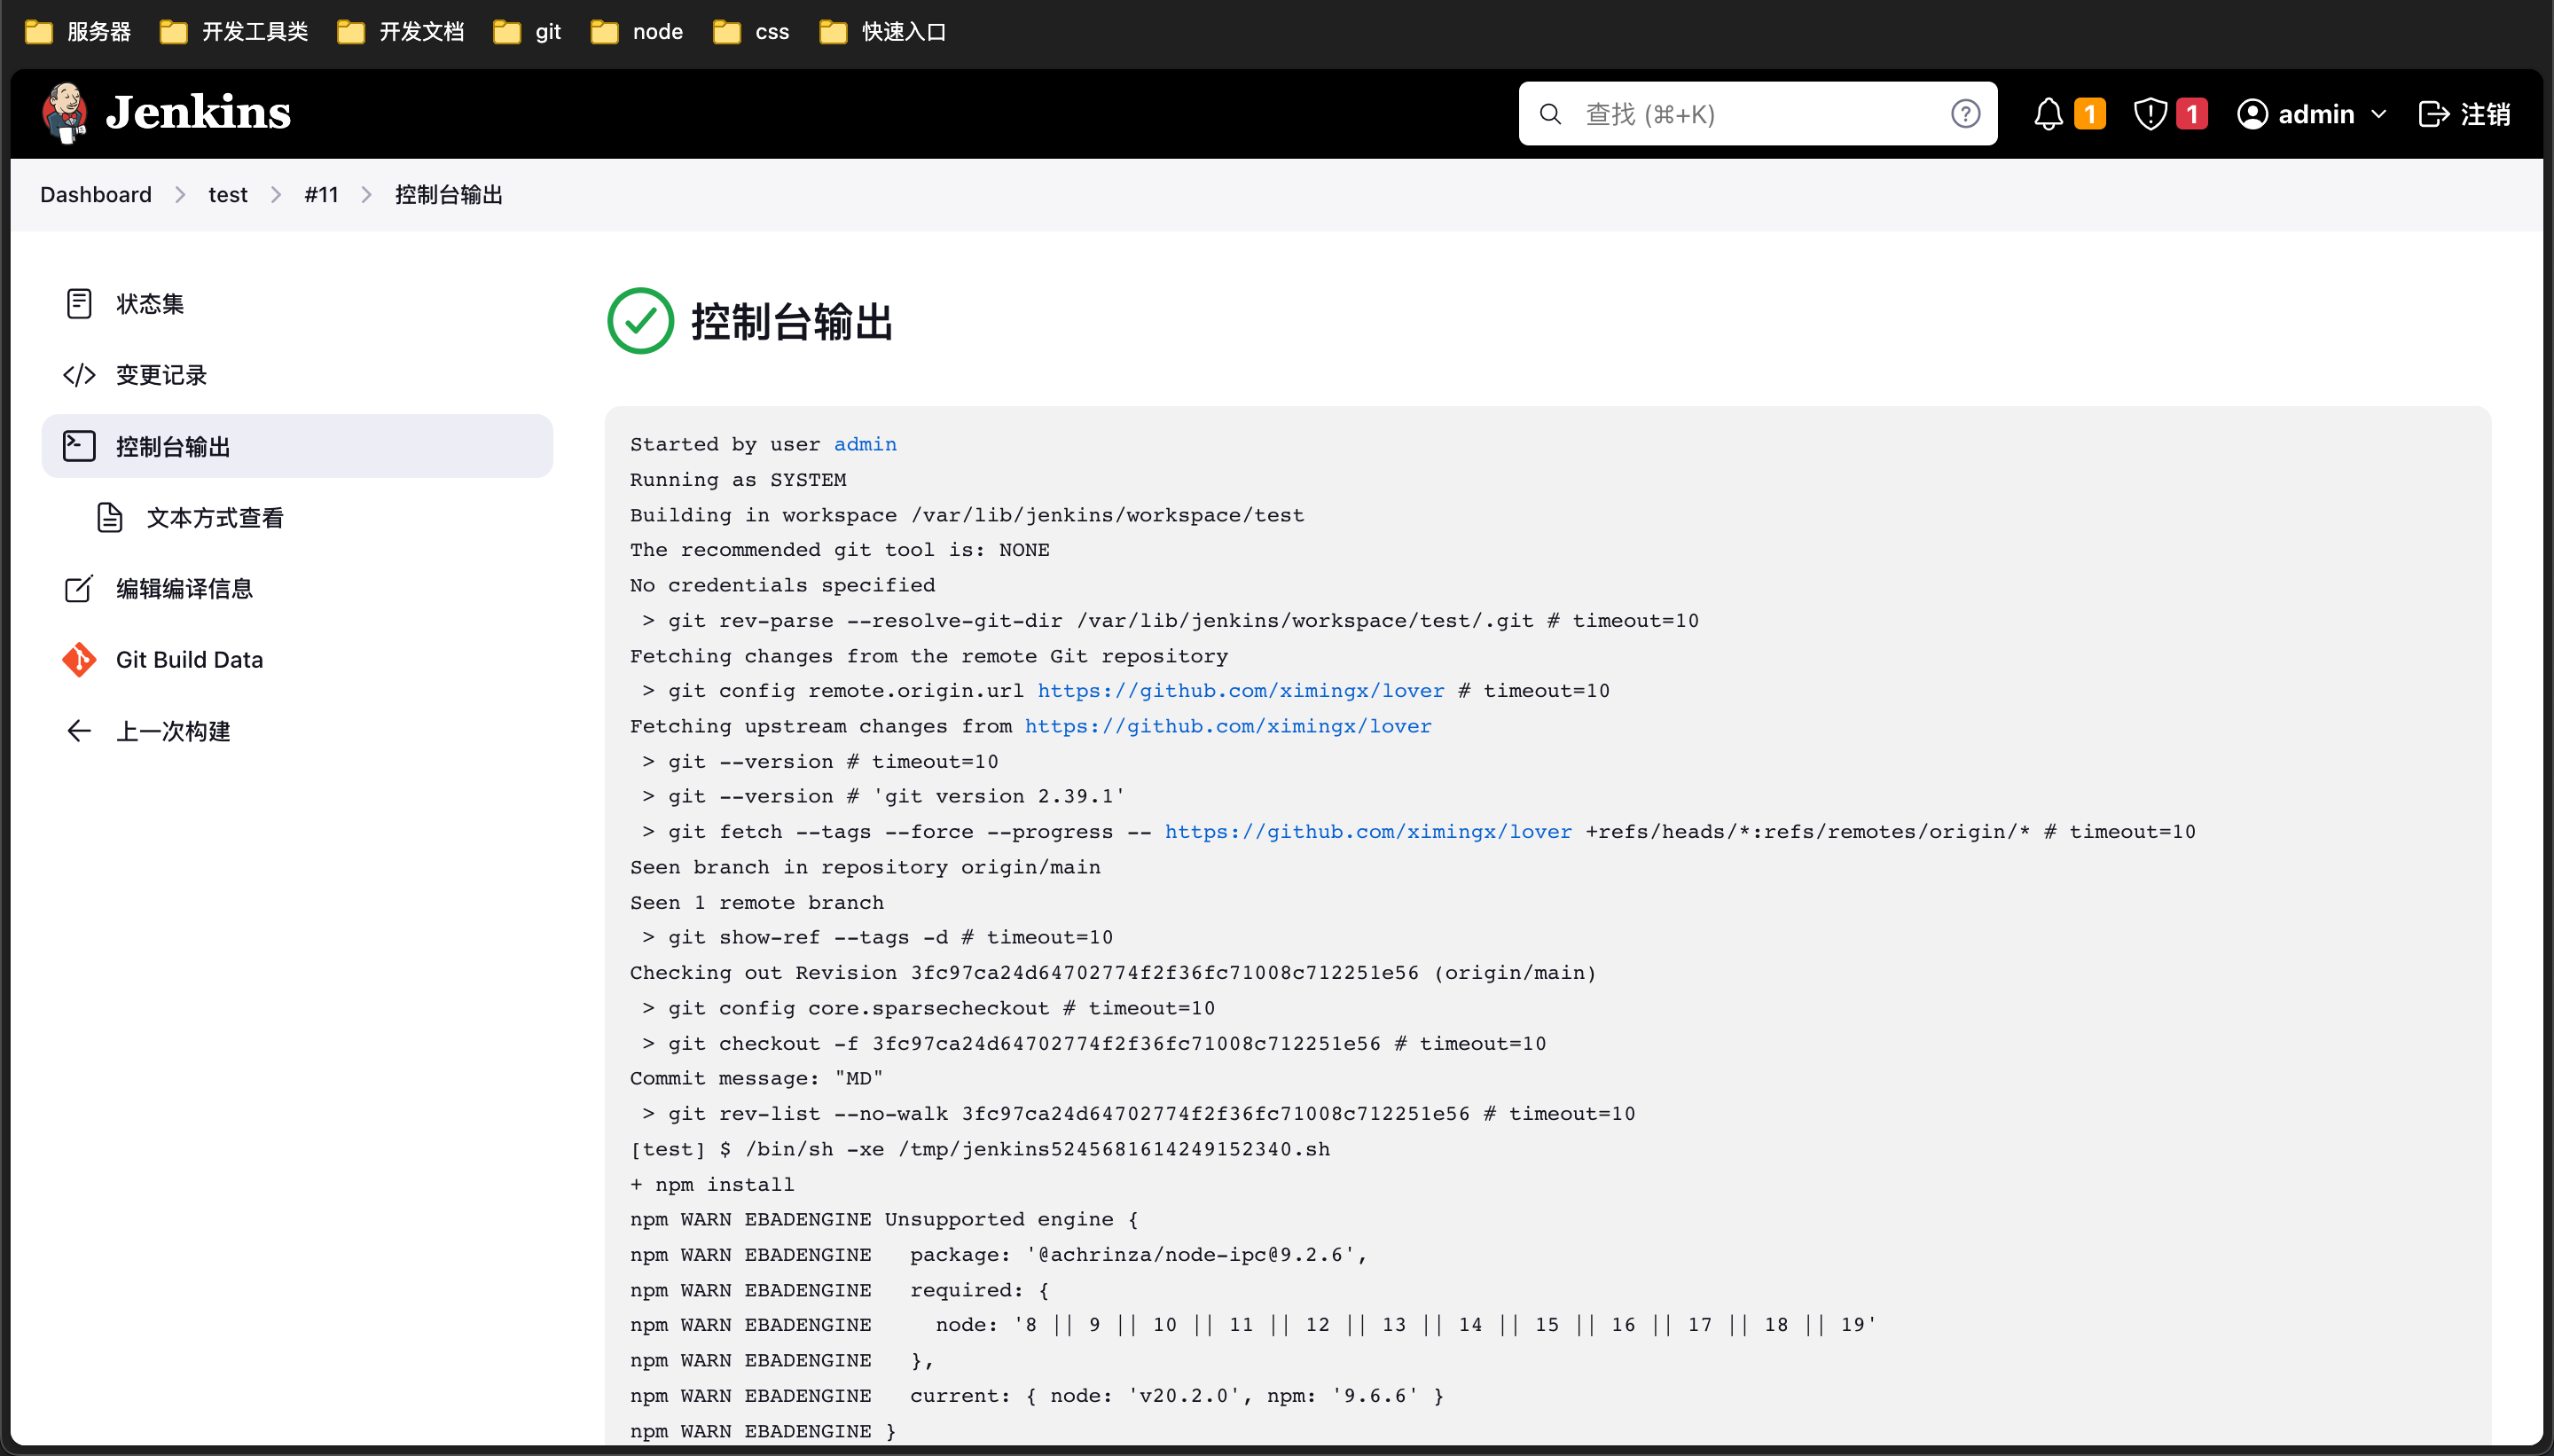2554x1456 pixels.
Task: Click the '+ npm install' log line
Action: (x=712, y=1185)
